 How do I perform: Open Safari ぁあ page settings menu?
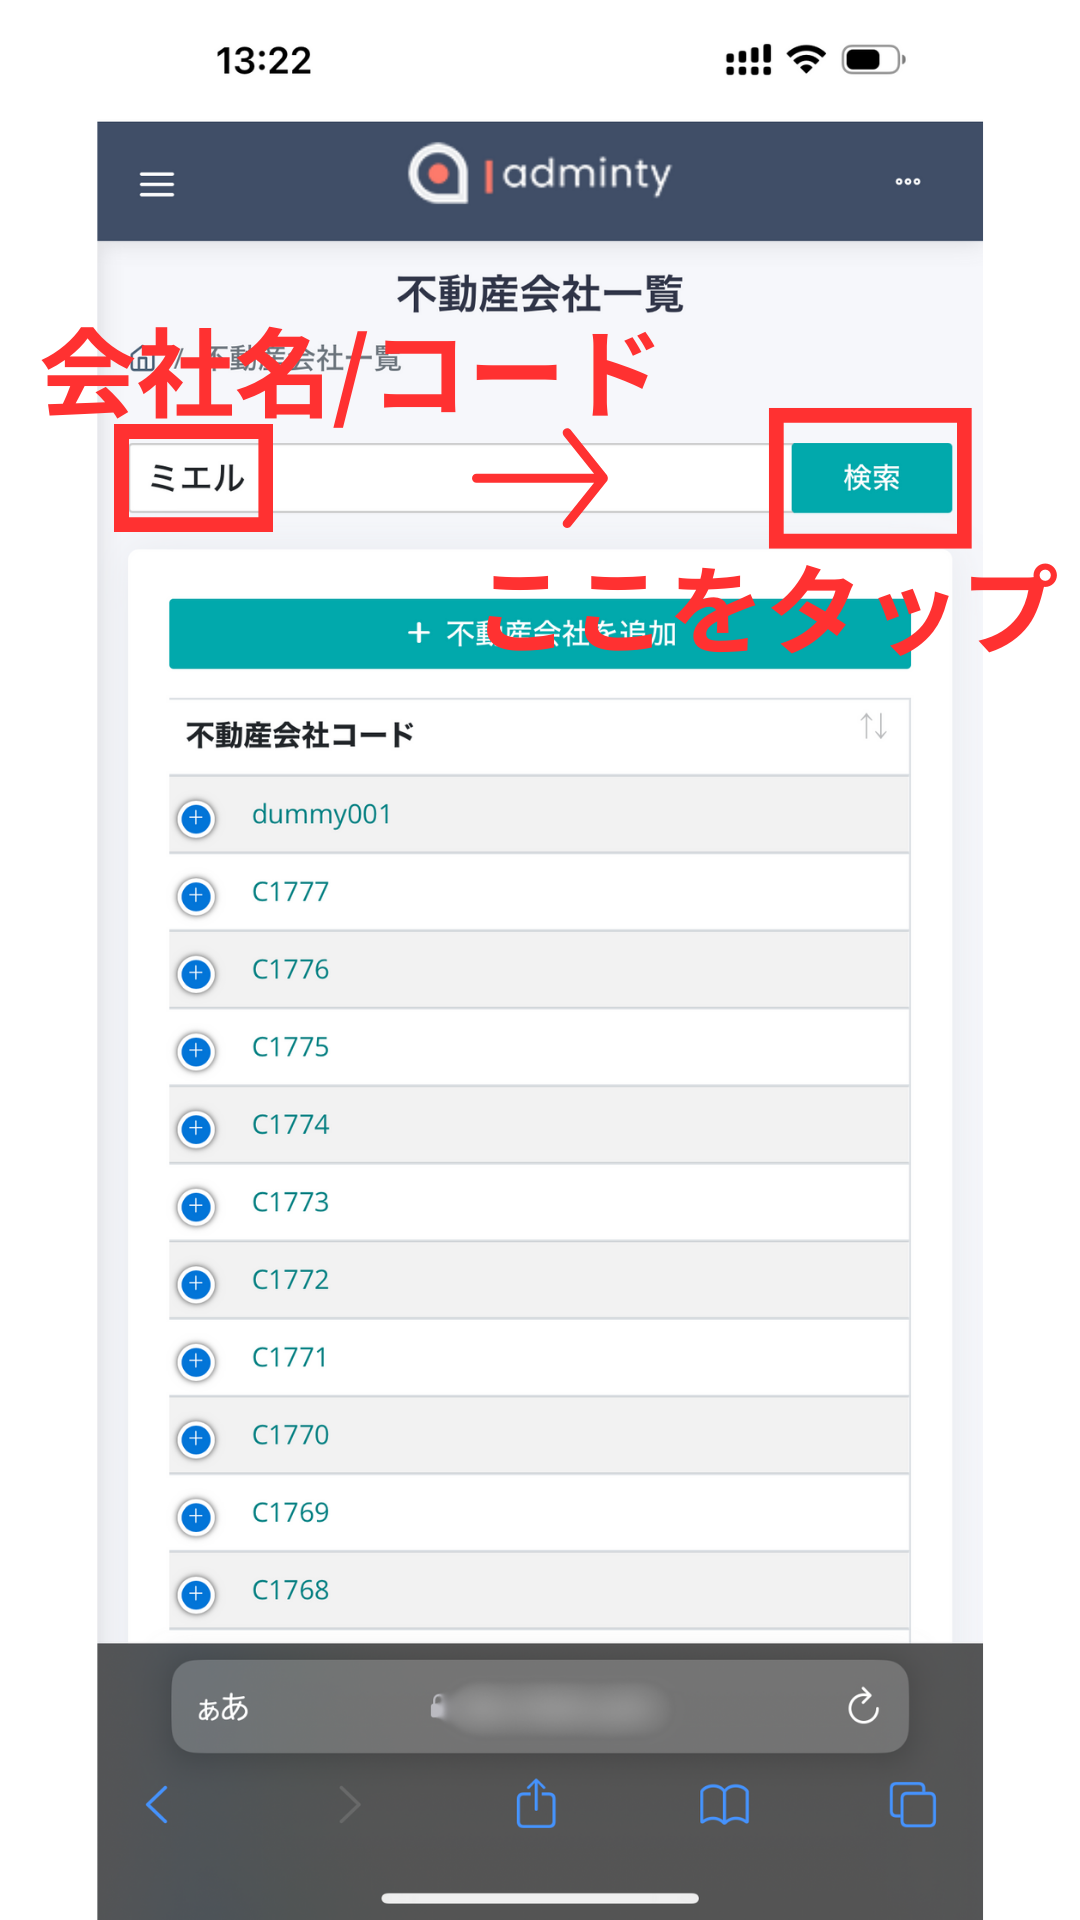point(222,1706)
